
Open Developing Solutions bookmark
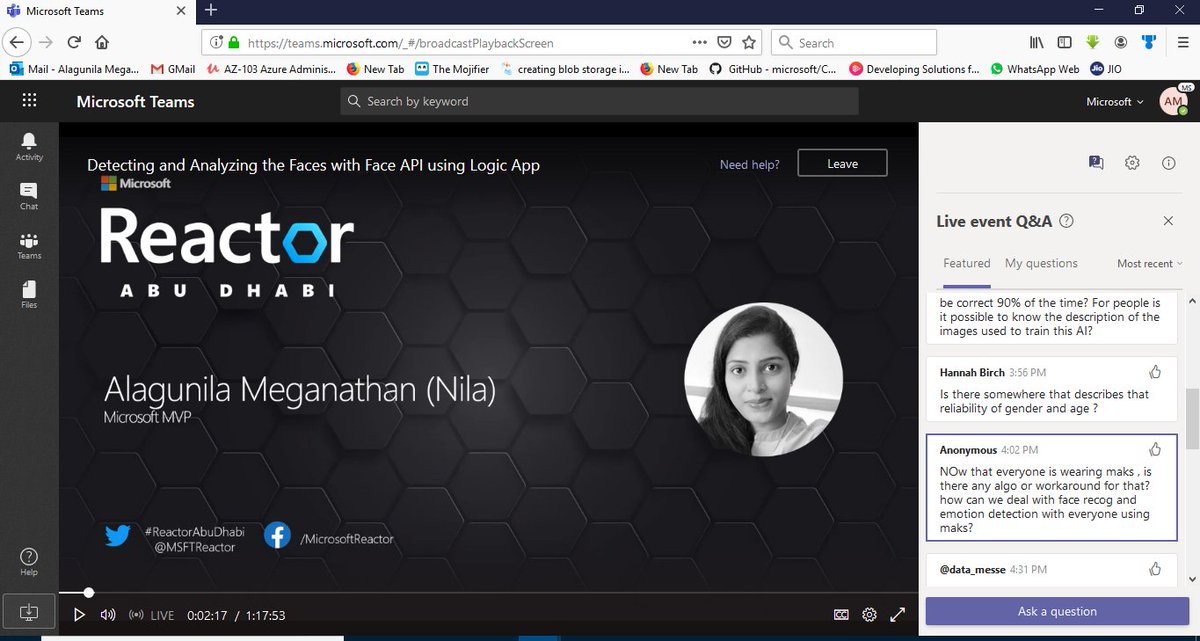coord(913,69)
